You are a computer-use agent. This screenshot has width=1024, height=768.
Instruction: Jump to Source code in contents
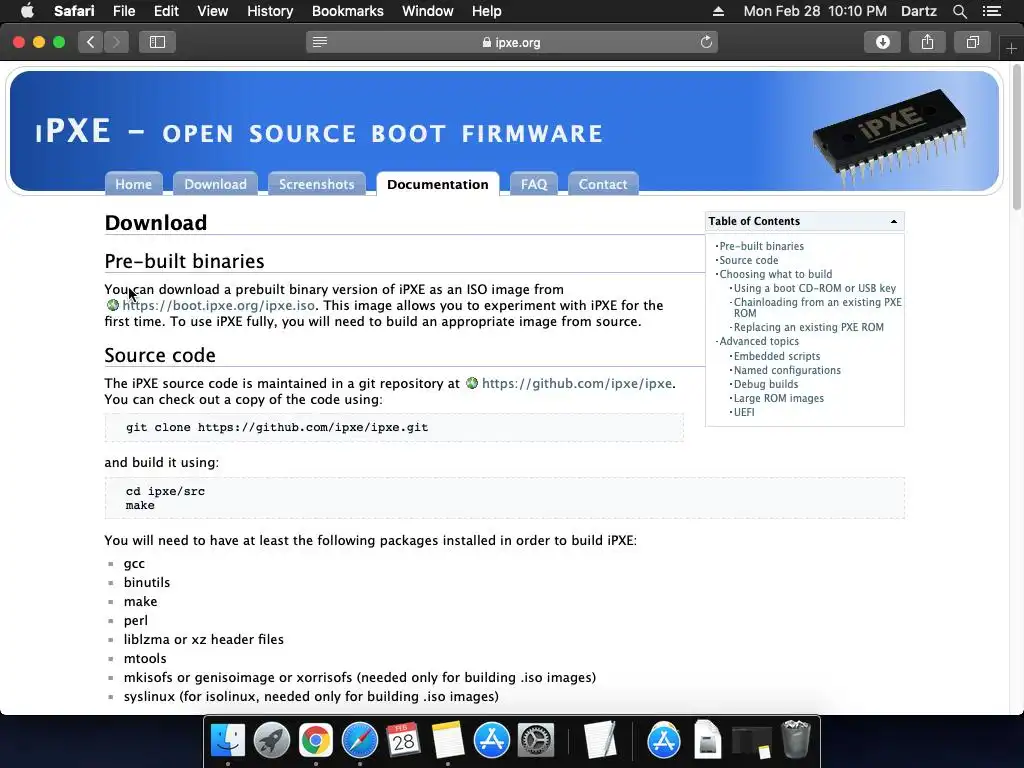[x=748, y=260]
